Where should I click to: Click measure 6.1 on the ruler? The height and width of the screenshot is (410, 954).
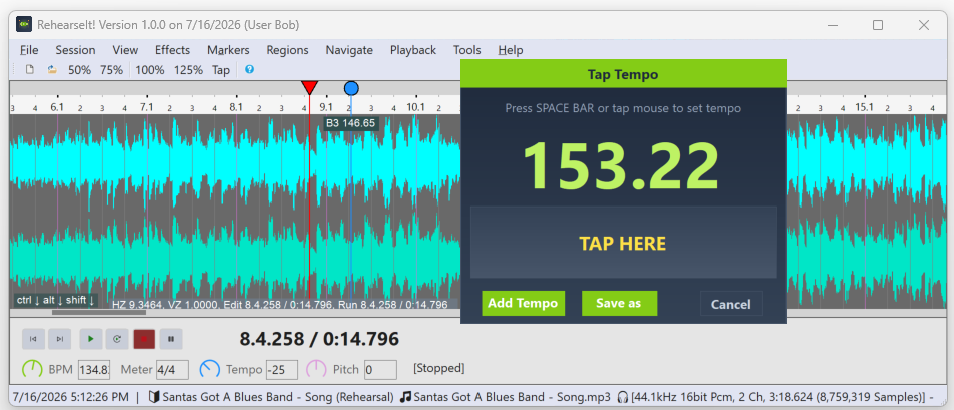pos(57,106)
